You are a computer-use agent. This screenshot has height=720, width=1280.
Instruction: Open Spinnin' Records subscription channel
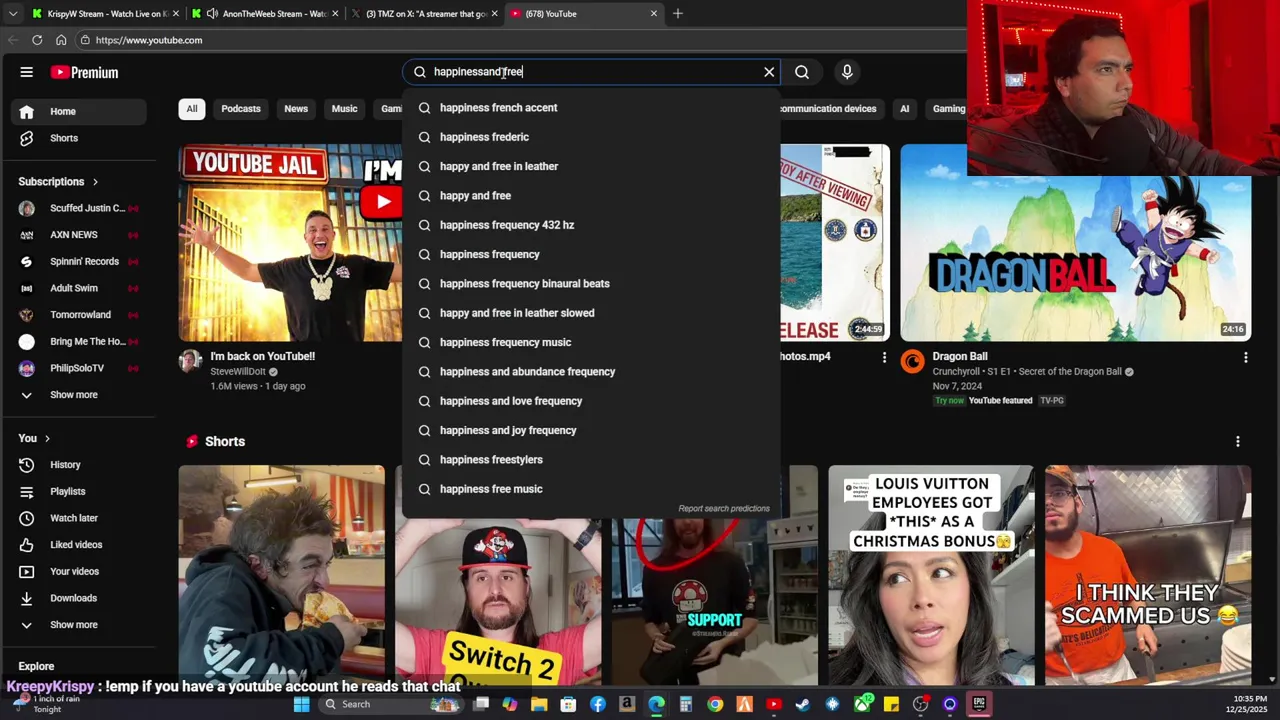pyautogui.click(x=78, y=262)
